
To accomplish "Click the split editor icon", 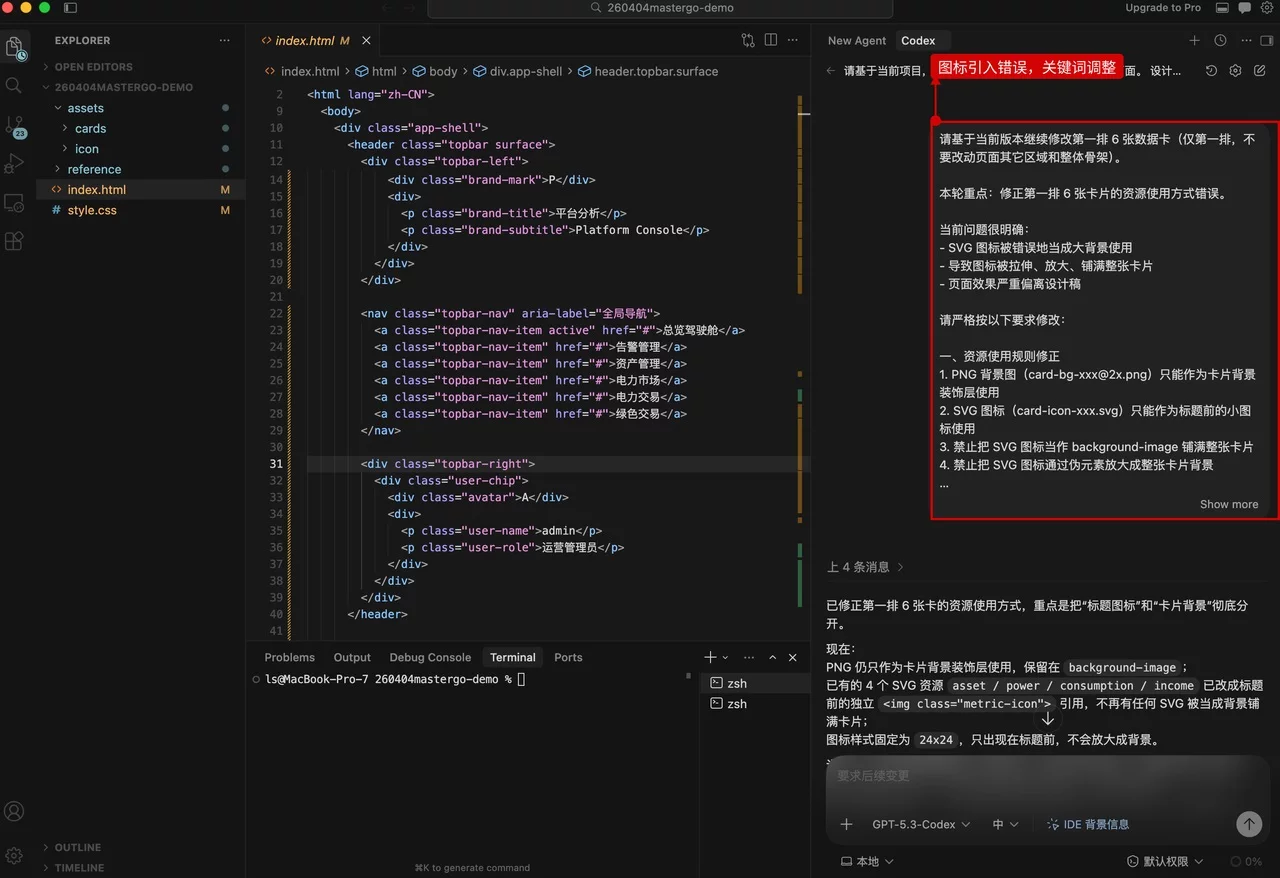I will click(771, 40).
